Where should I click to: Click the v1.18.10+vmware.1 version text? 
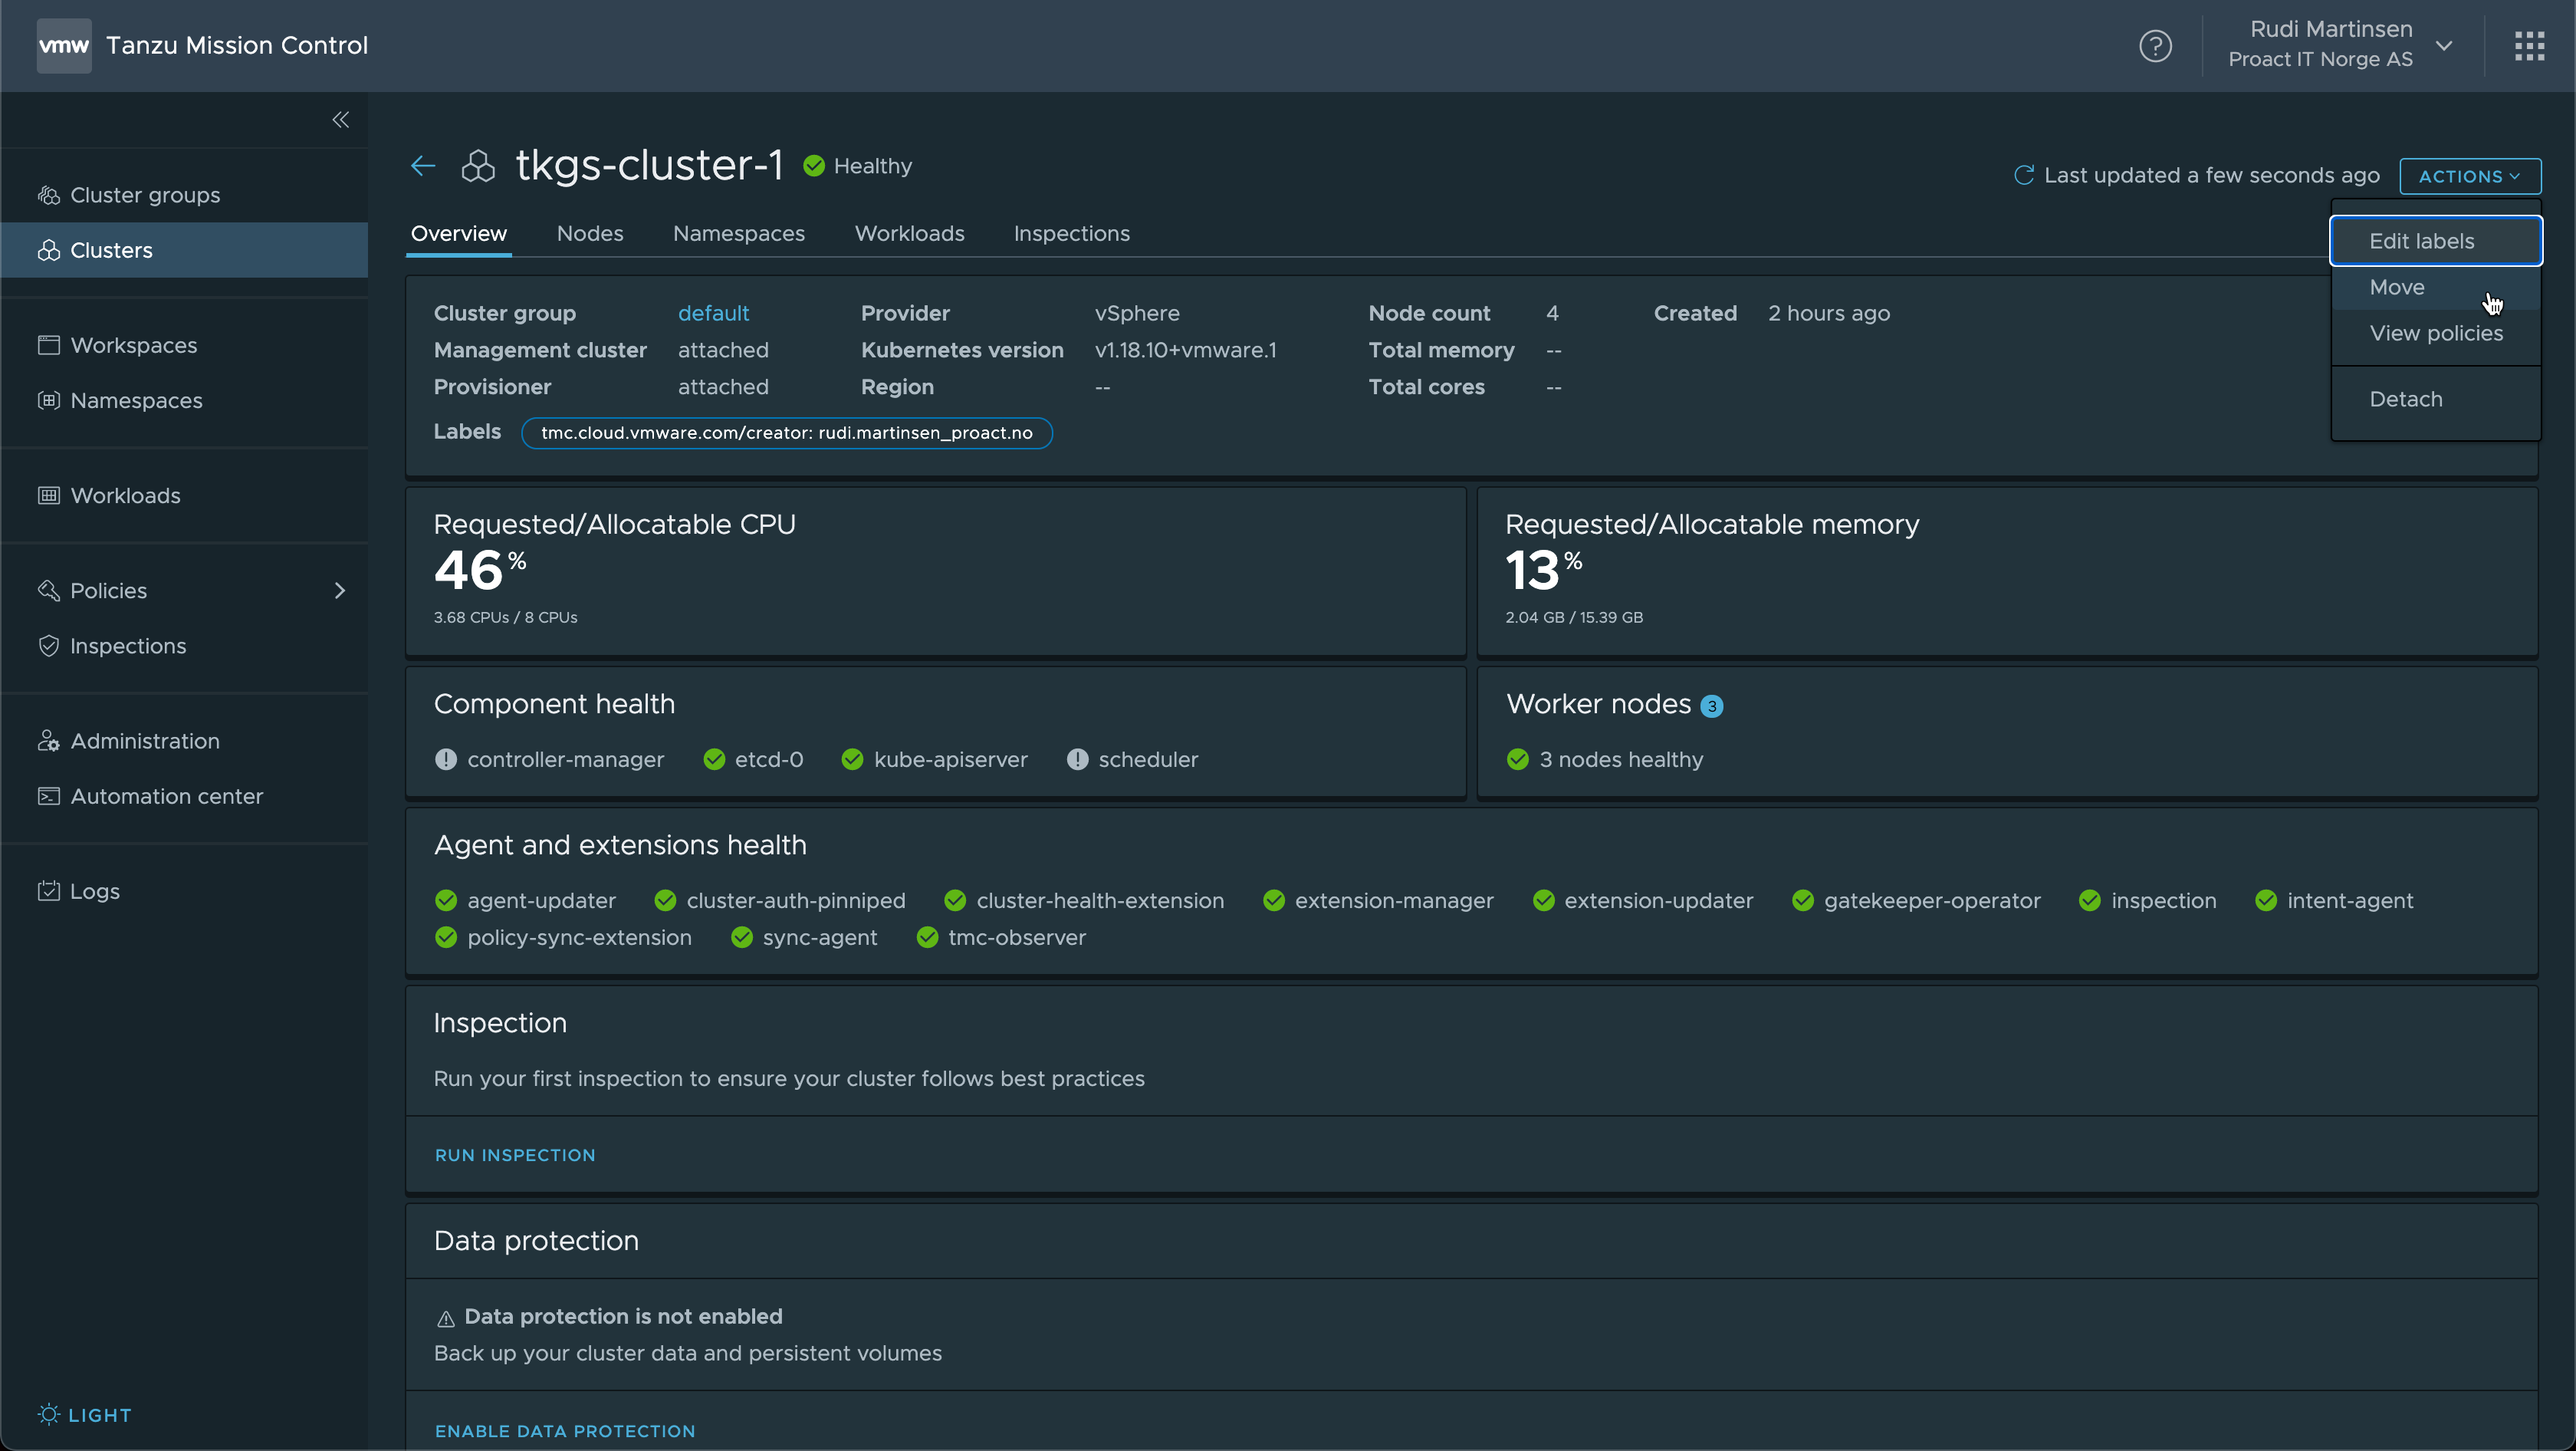tap(1185, 350)
